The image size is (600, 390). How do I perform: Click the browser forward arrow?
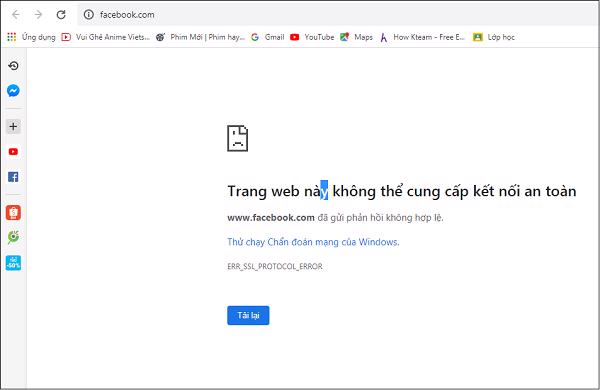click(x=38, y=15)
